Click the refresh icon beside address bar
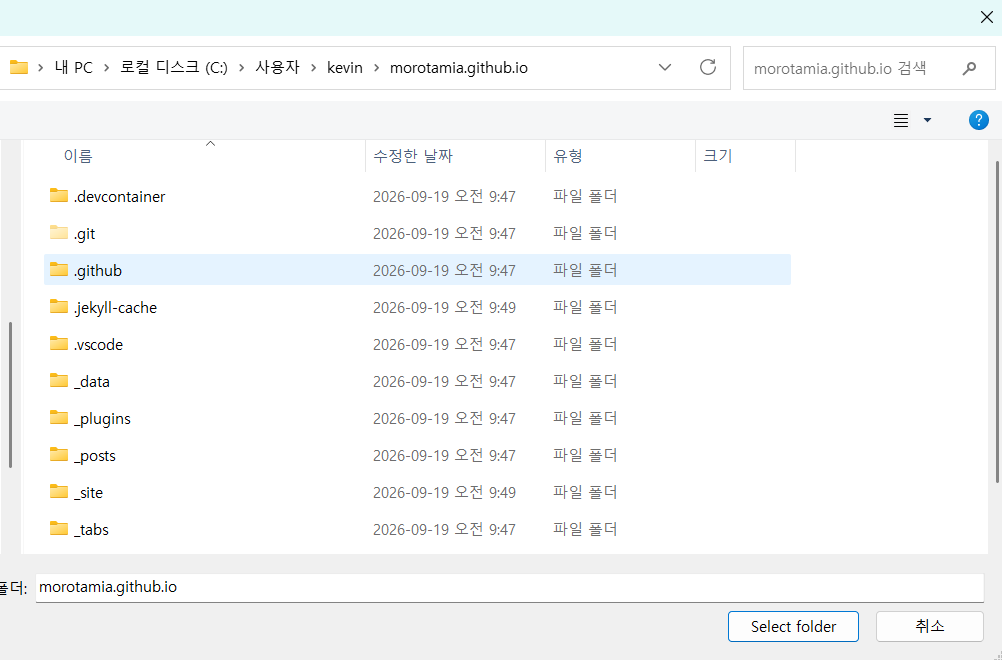Image resolution: width=1002 pixels, height=660 pixels. pyautogui.click(x=707, y=67)
